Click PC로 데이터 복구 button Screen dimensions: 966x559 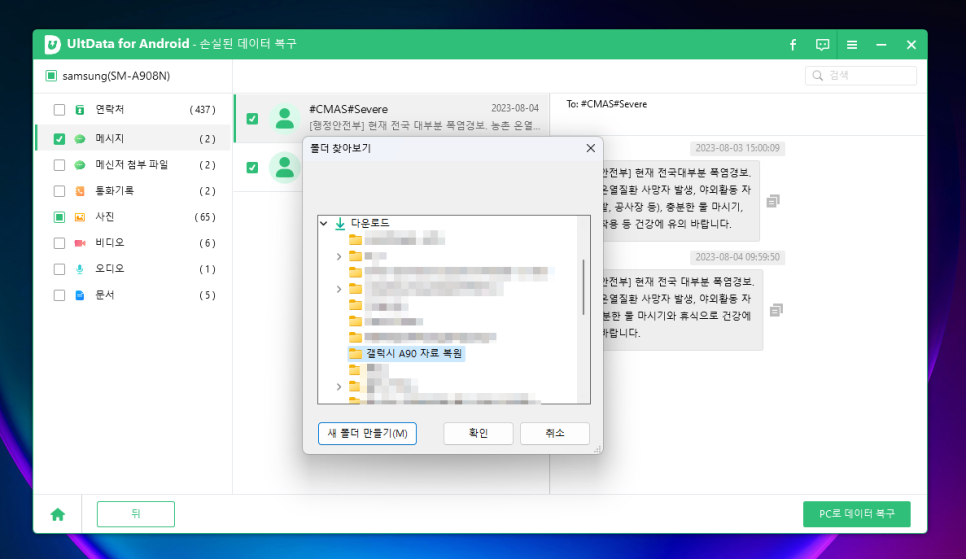[x=856, y=514]
